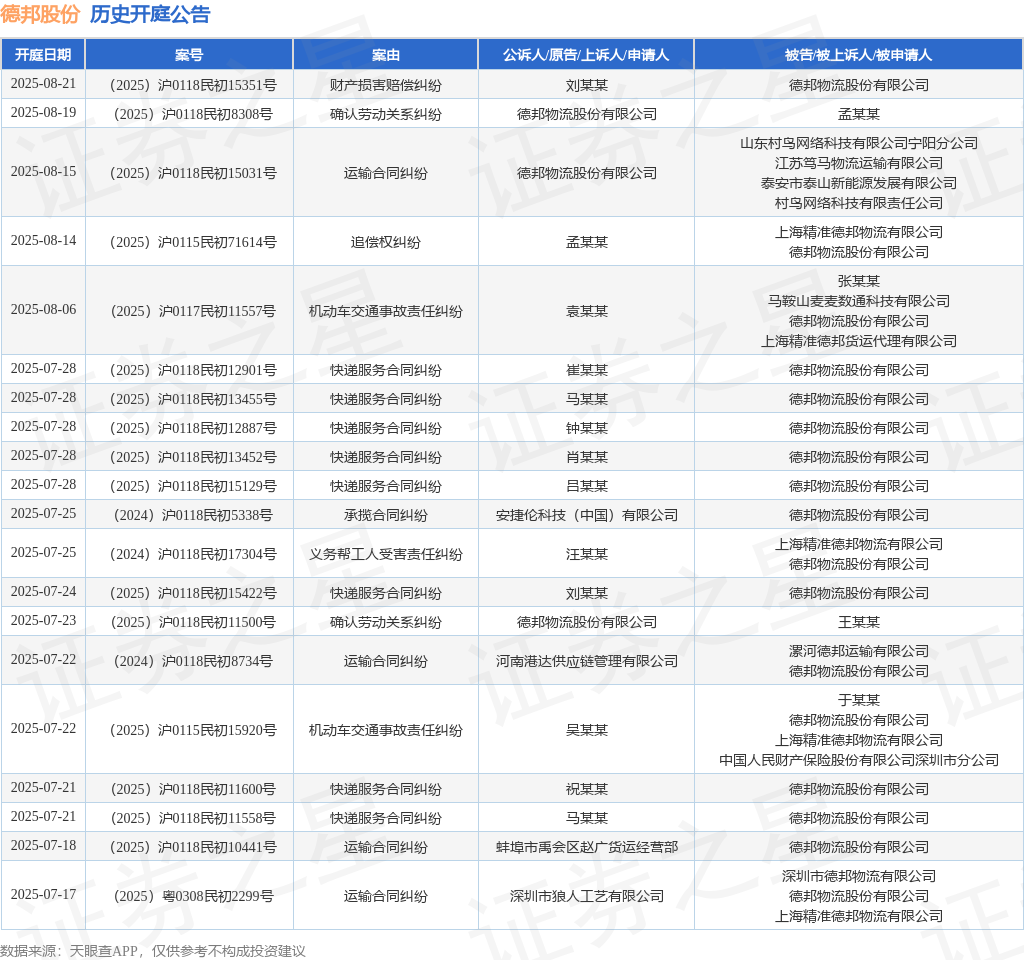Click 深圳市德邦物流有限公司 text
Viewport: 1024px width, 960px height.
(858, 876)
